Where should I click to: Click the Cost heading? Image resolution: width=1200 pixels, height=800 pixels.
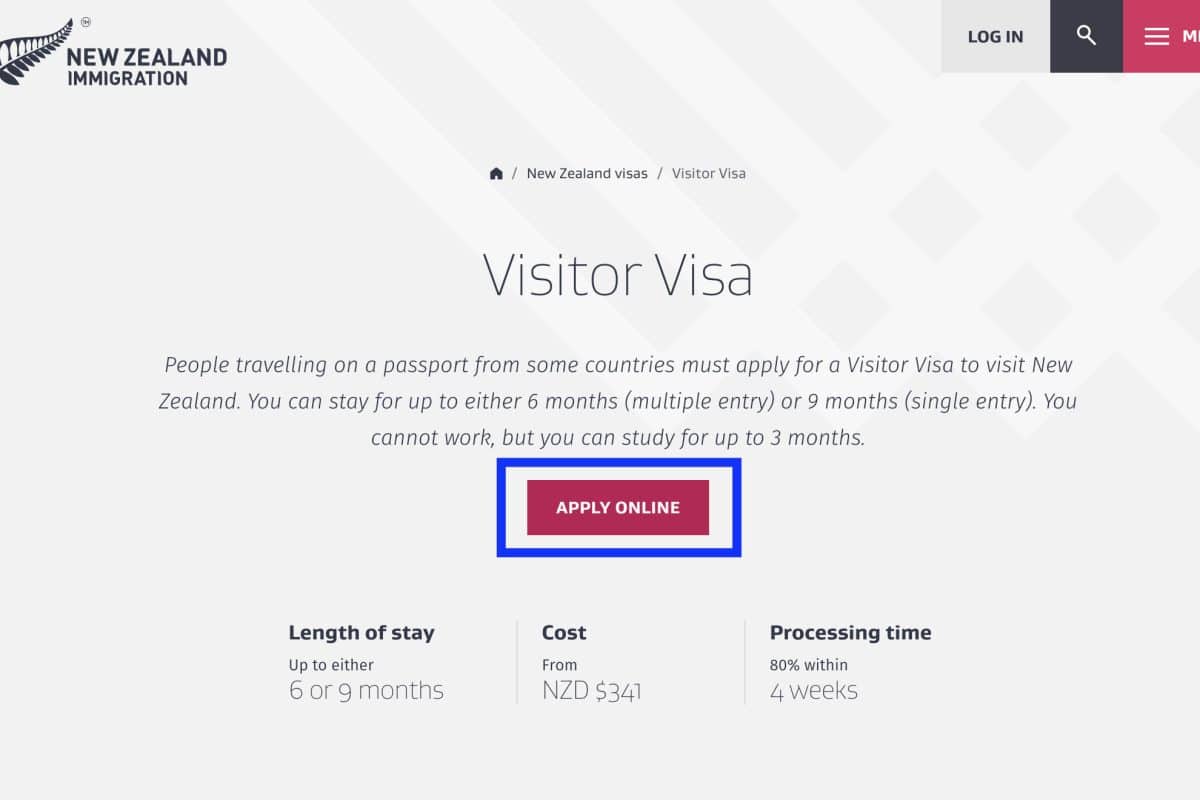(x=564, y=633)
